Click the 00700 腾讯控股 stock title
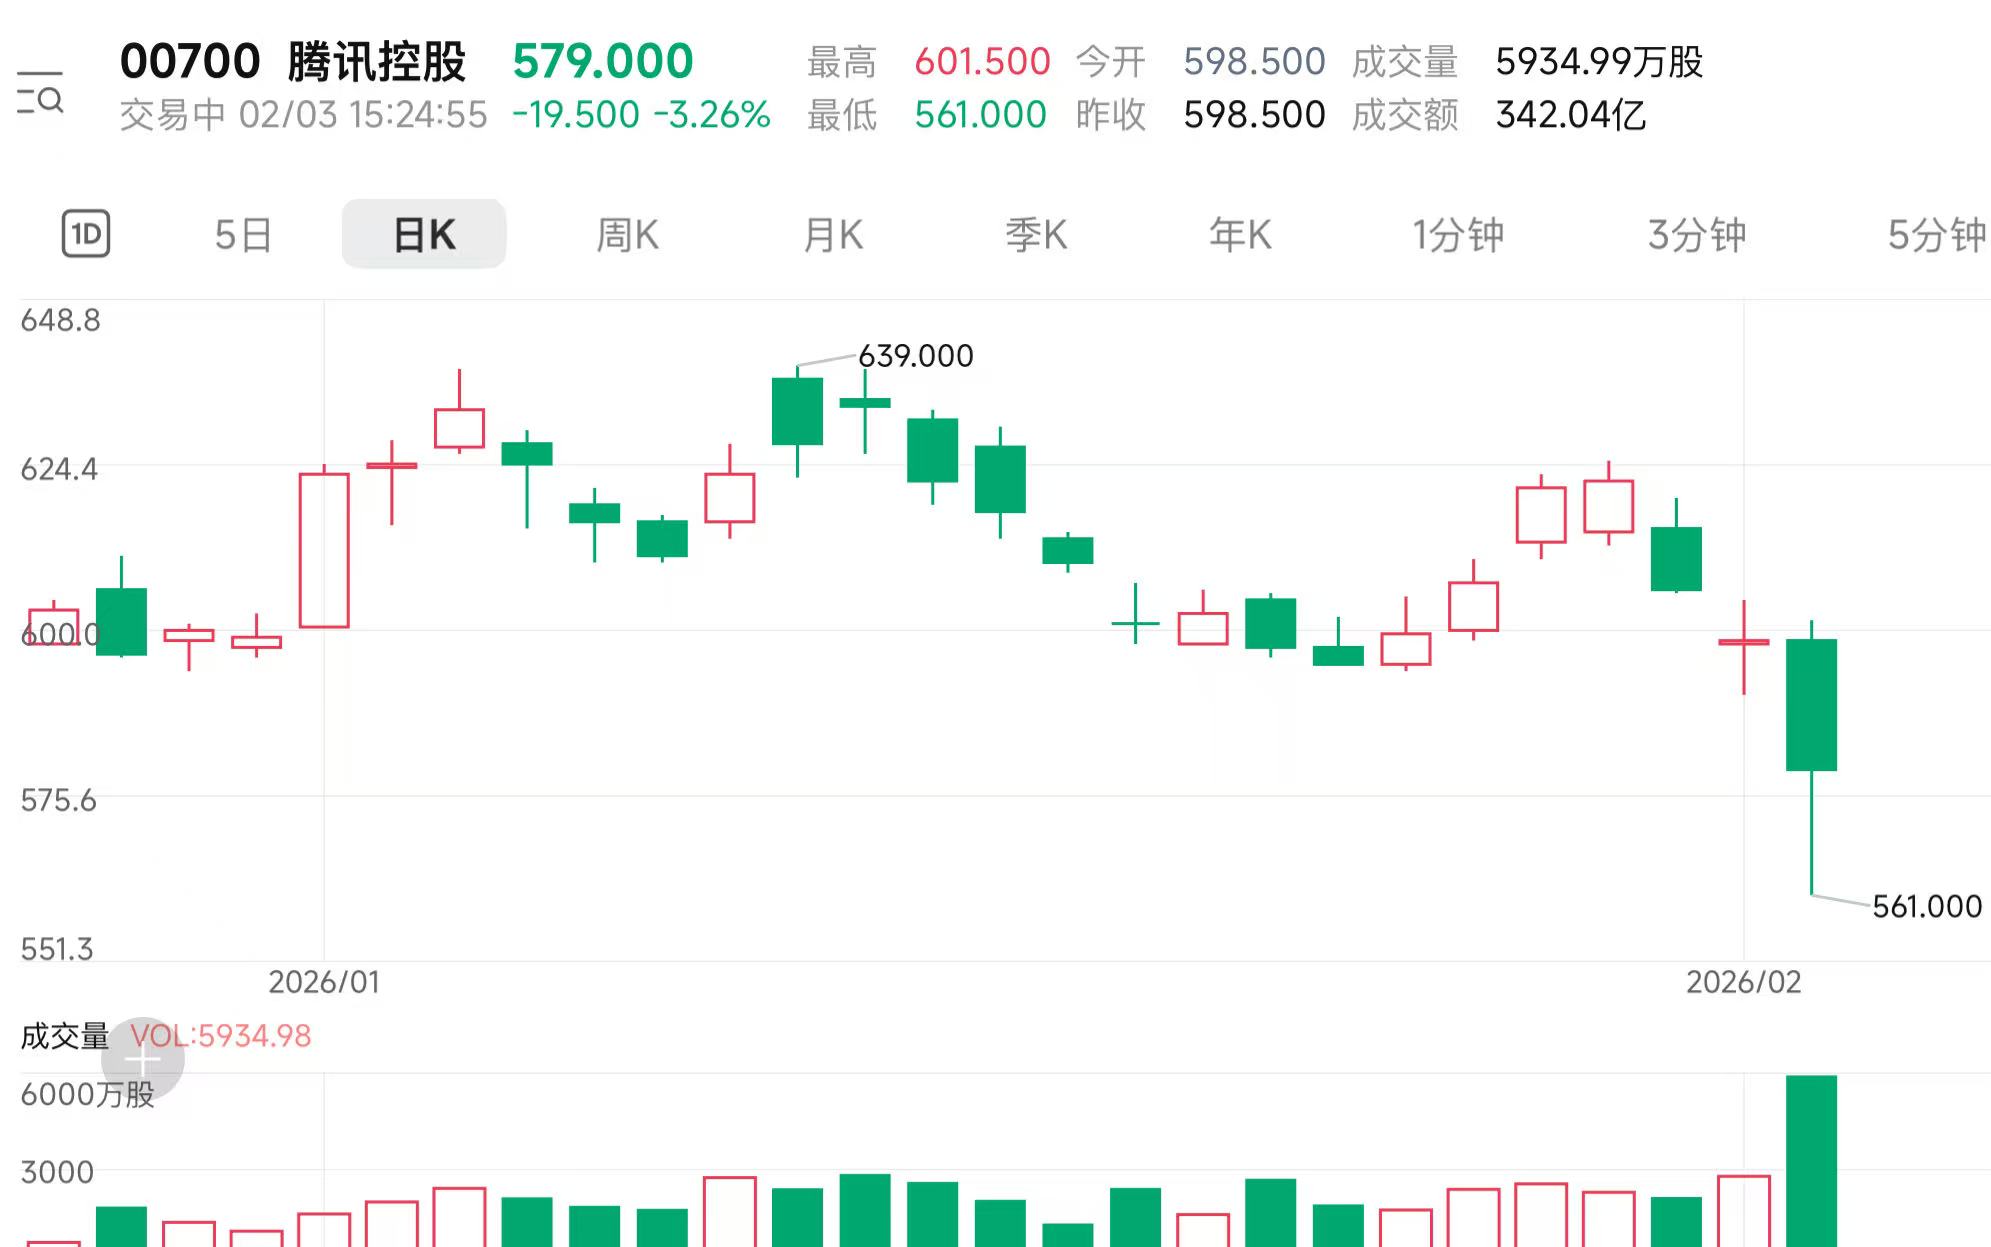The image size is (1991, 1247). click(x=293, y=62)
